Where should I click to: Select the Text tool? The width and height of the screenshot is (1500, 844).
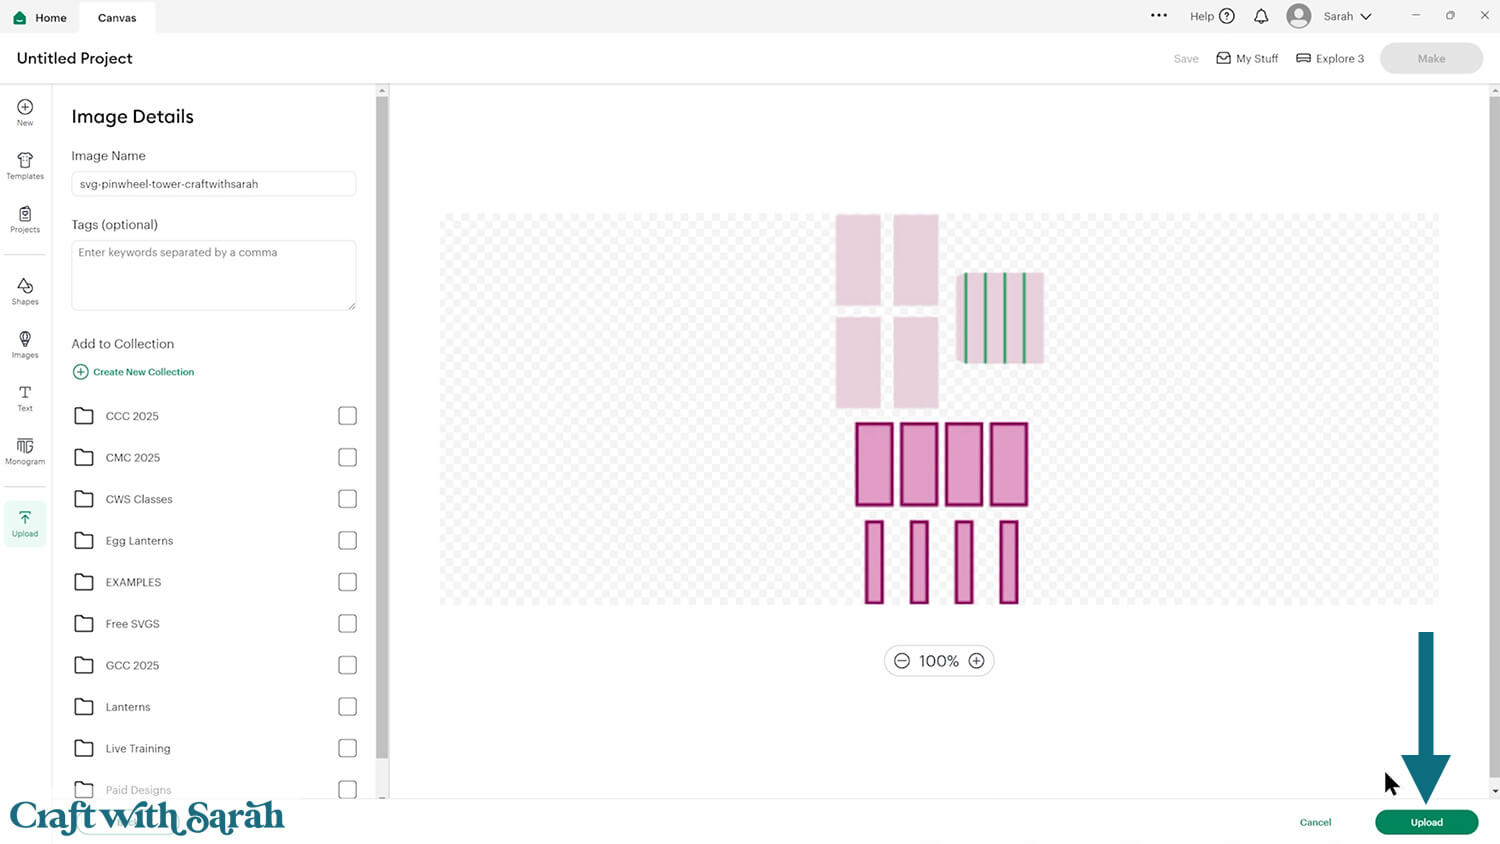click(x=25, y=398)
